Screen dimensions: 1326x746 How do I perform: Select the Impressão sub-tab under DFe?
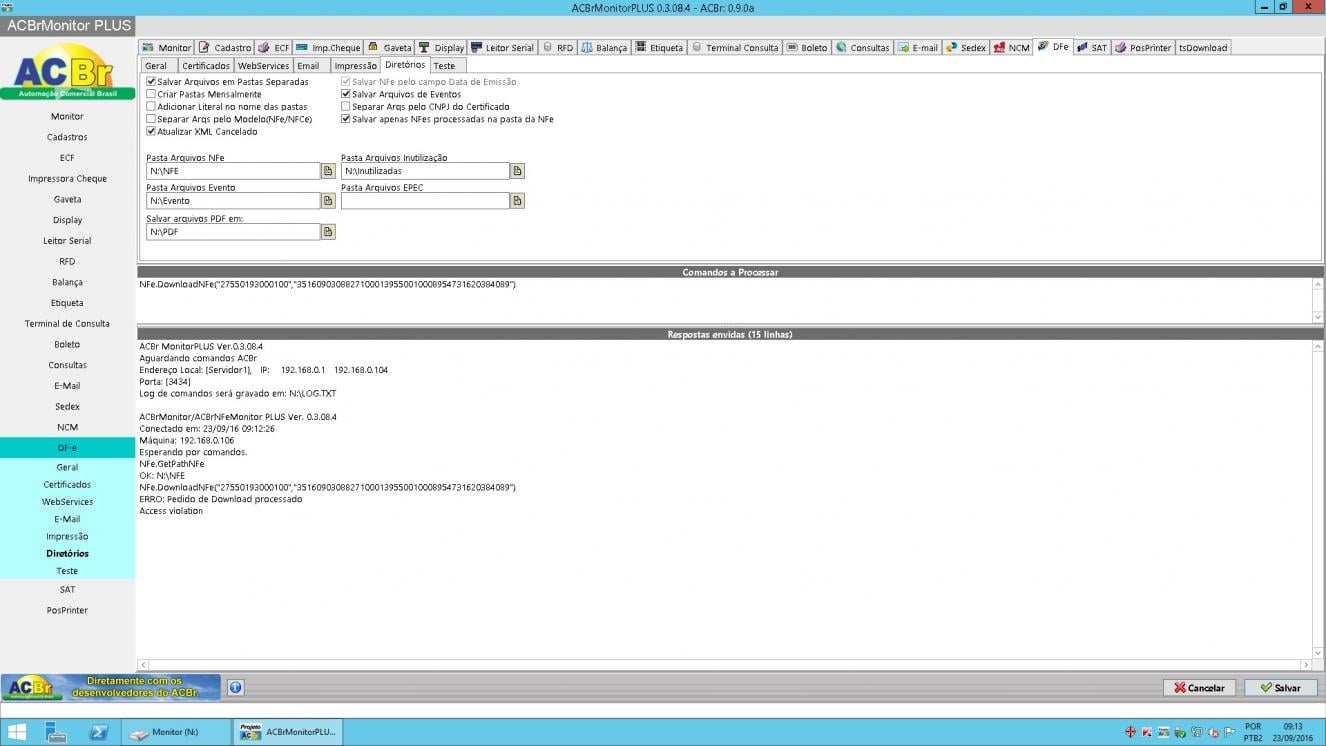coord(355,66)
